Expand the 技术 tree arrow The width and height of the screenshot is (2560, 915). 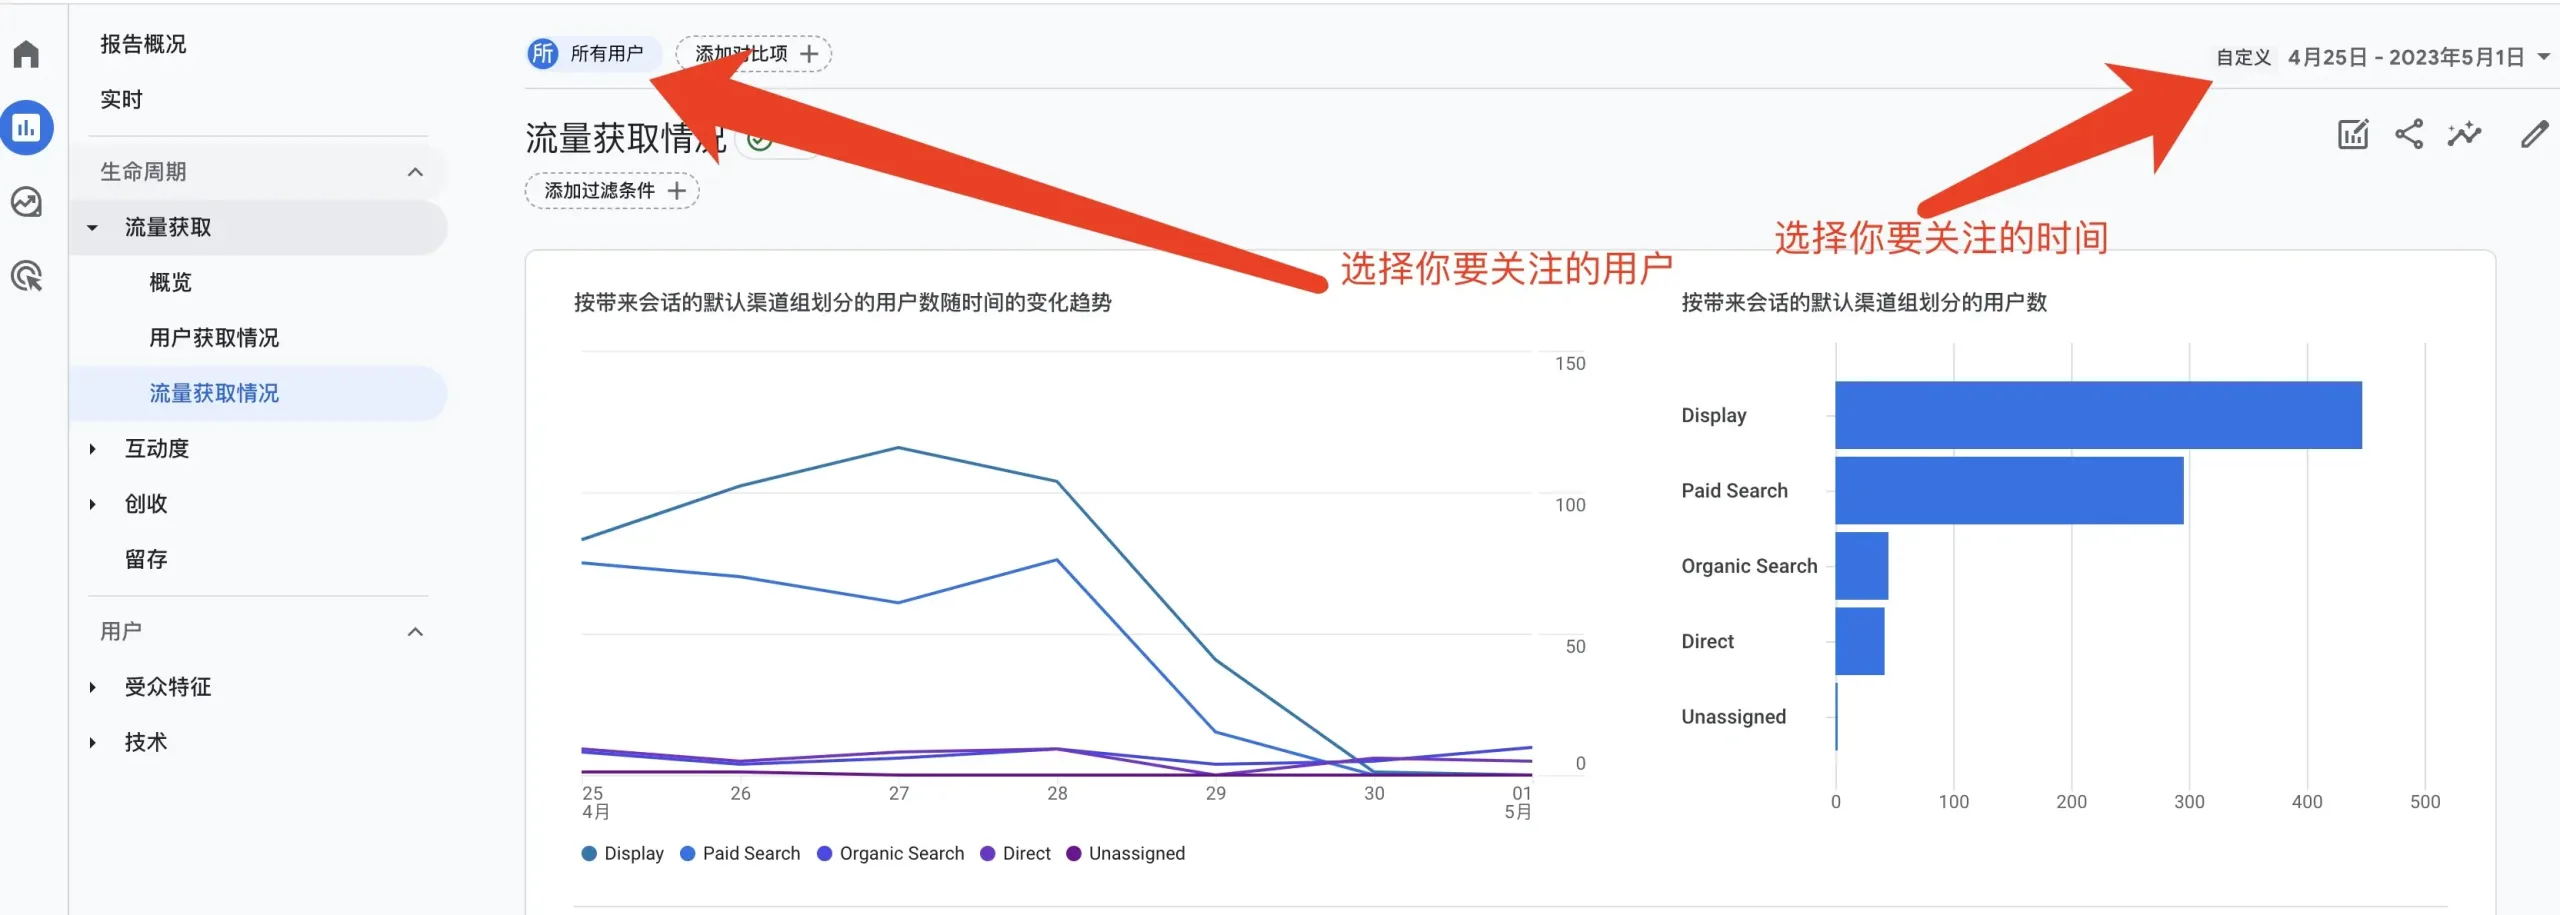92,743
